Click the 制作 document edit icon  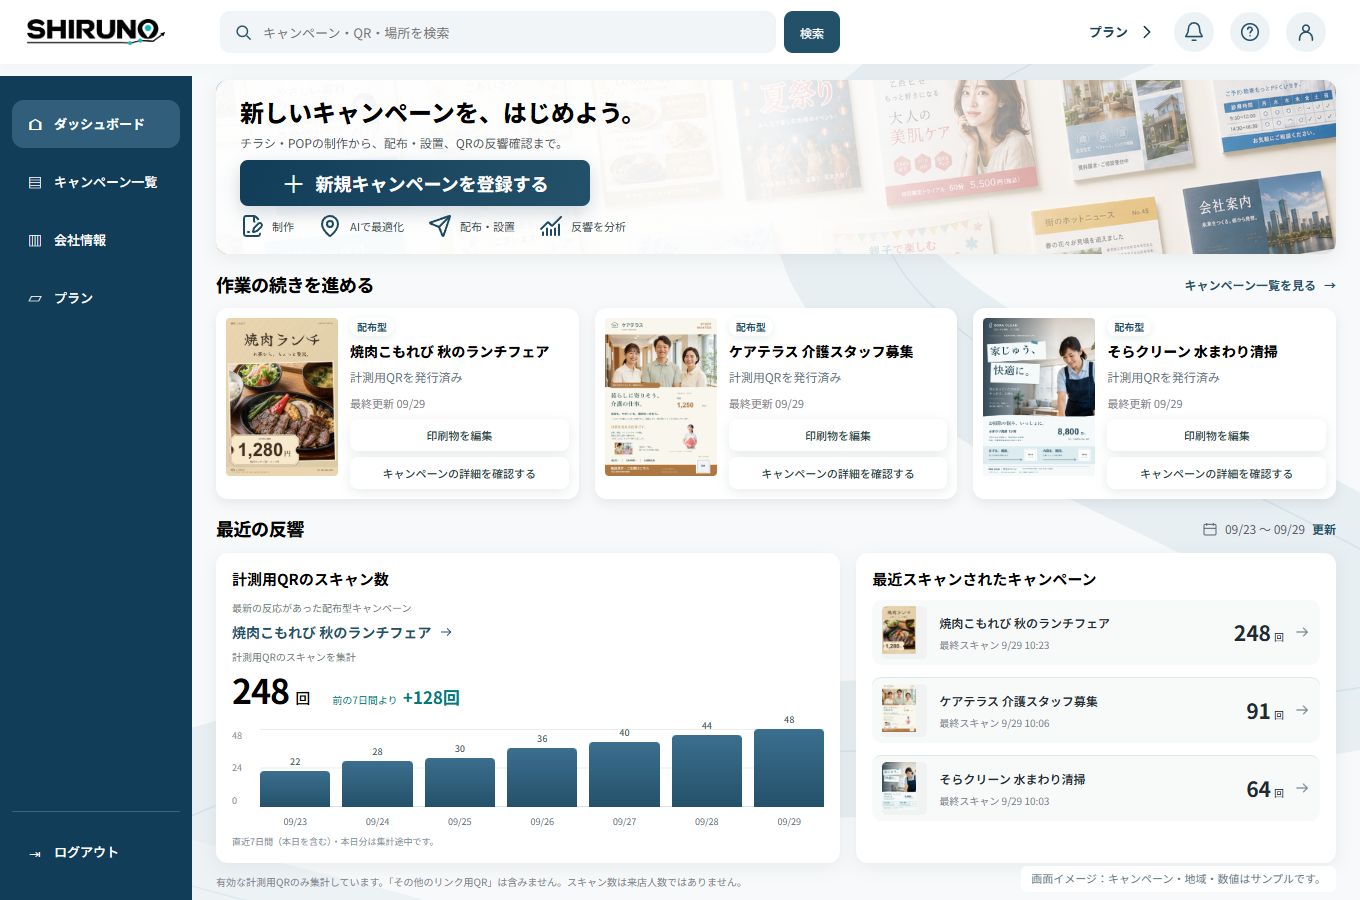pyautogui.click(x=253, y=226)
